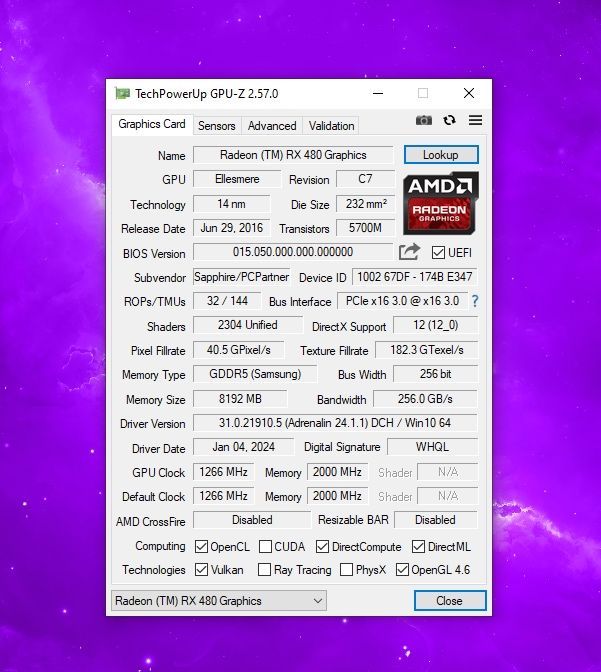This screenshot has width=601, height=672.
Task: Click the Default Clock field 1266 MHz
Action: click(x=223, y=496)
